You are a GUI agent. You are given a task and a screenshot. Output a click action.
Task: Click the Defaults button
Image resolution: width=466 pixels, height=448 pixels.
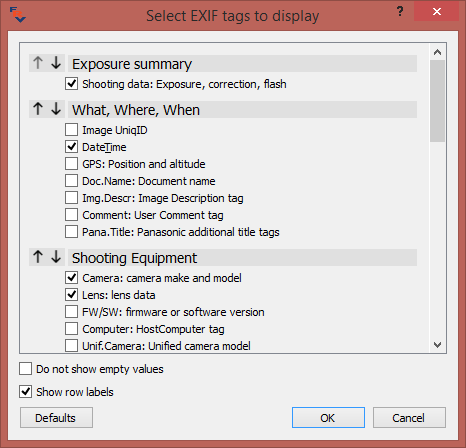tap(56, 418)
